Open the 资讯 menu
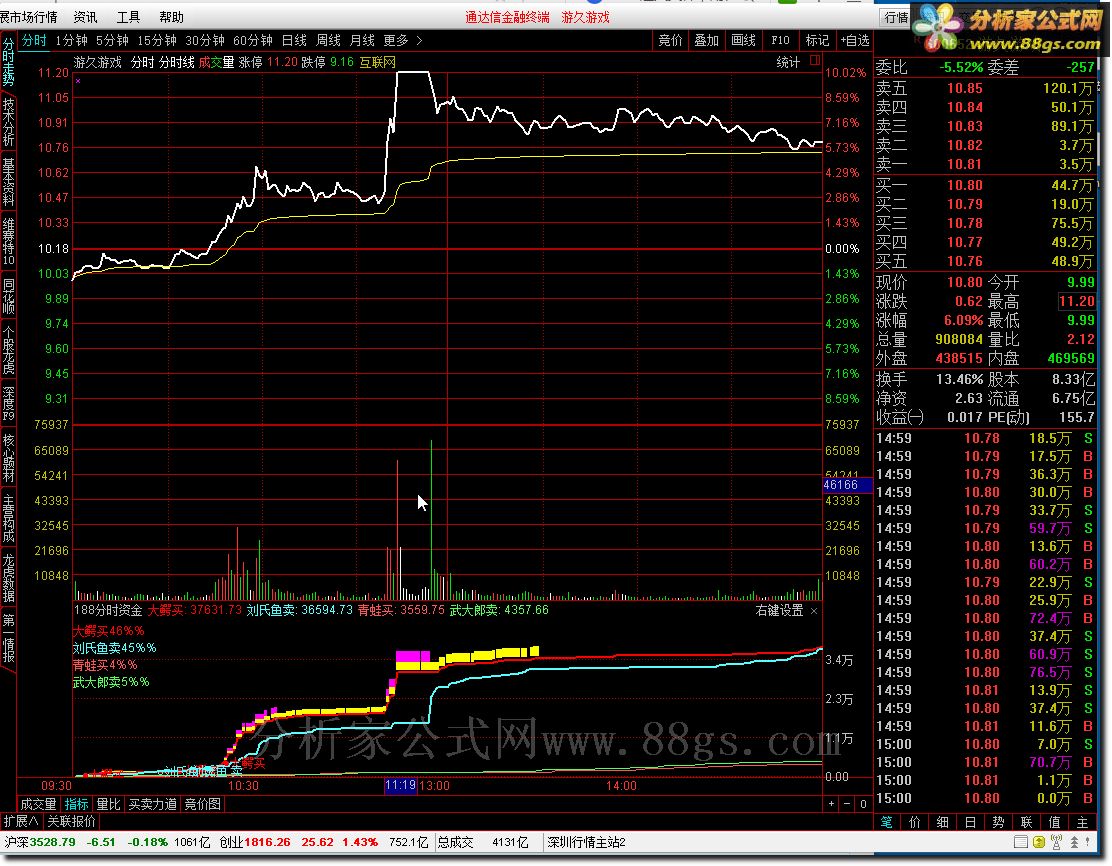 click(x=85, y=16)
